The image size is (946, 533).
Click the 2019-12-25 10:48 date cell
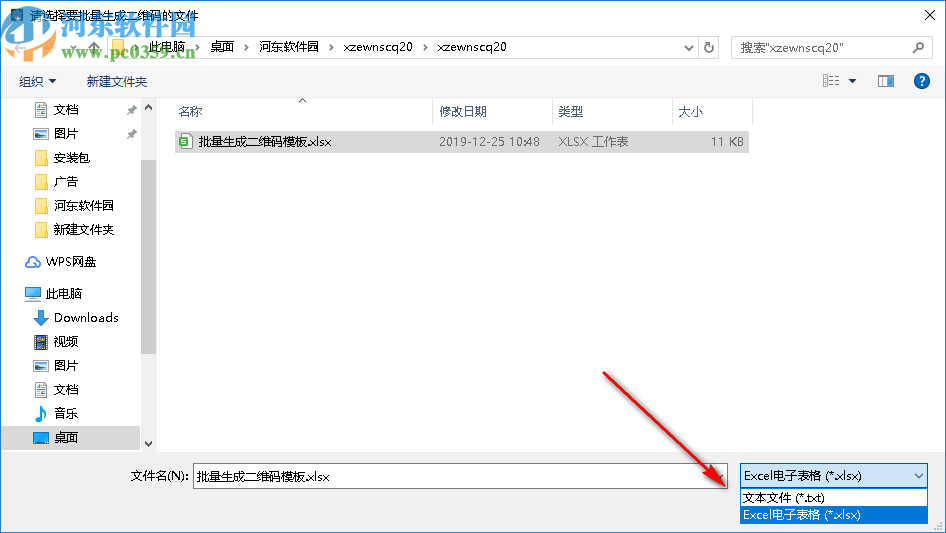(x=489, y=142)
